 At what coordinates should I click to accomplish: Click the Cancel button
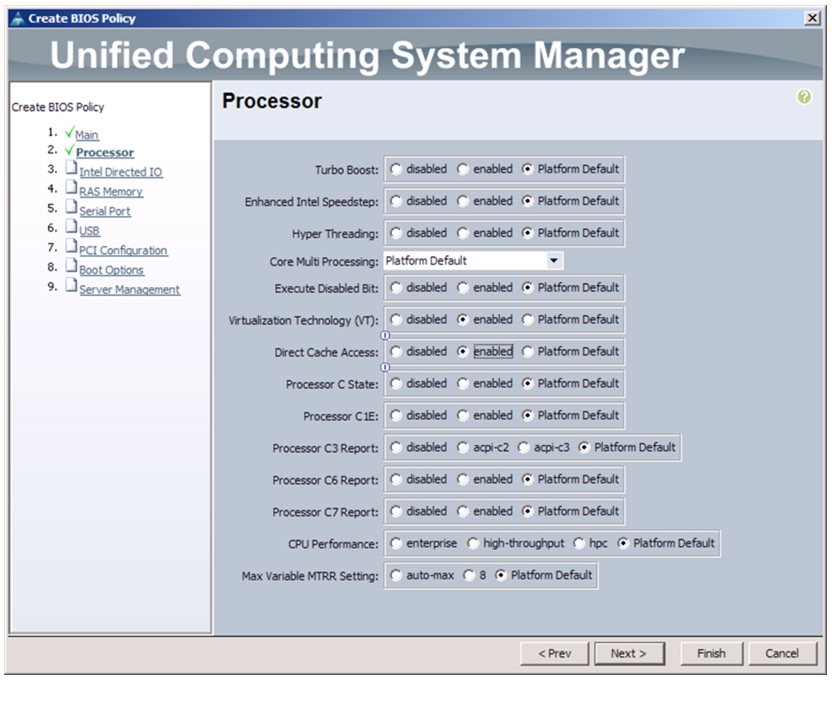coord(782,653)
